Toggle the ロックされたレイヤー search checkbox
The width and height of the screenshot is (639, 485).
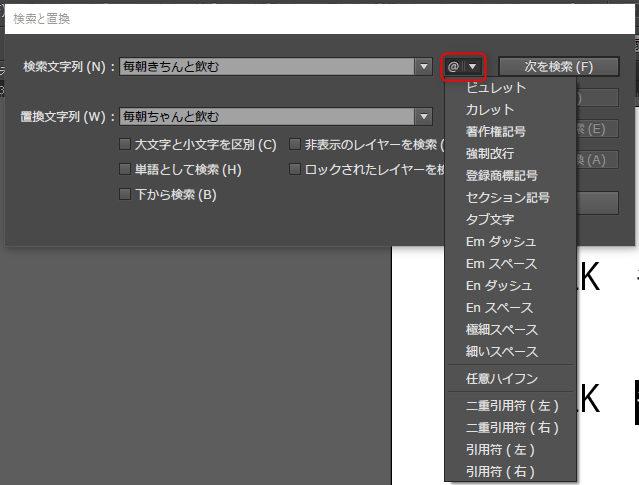[x=296, y=170]
